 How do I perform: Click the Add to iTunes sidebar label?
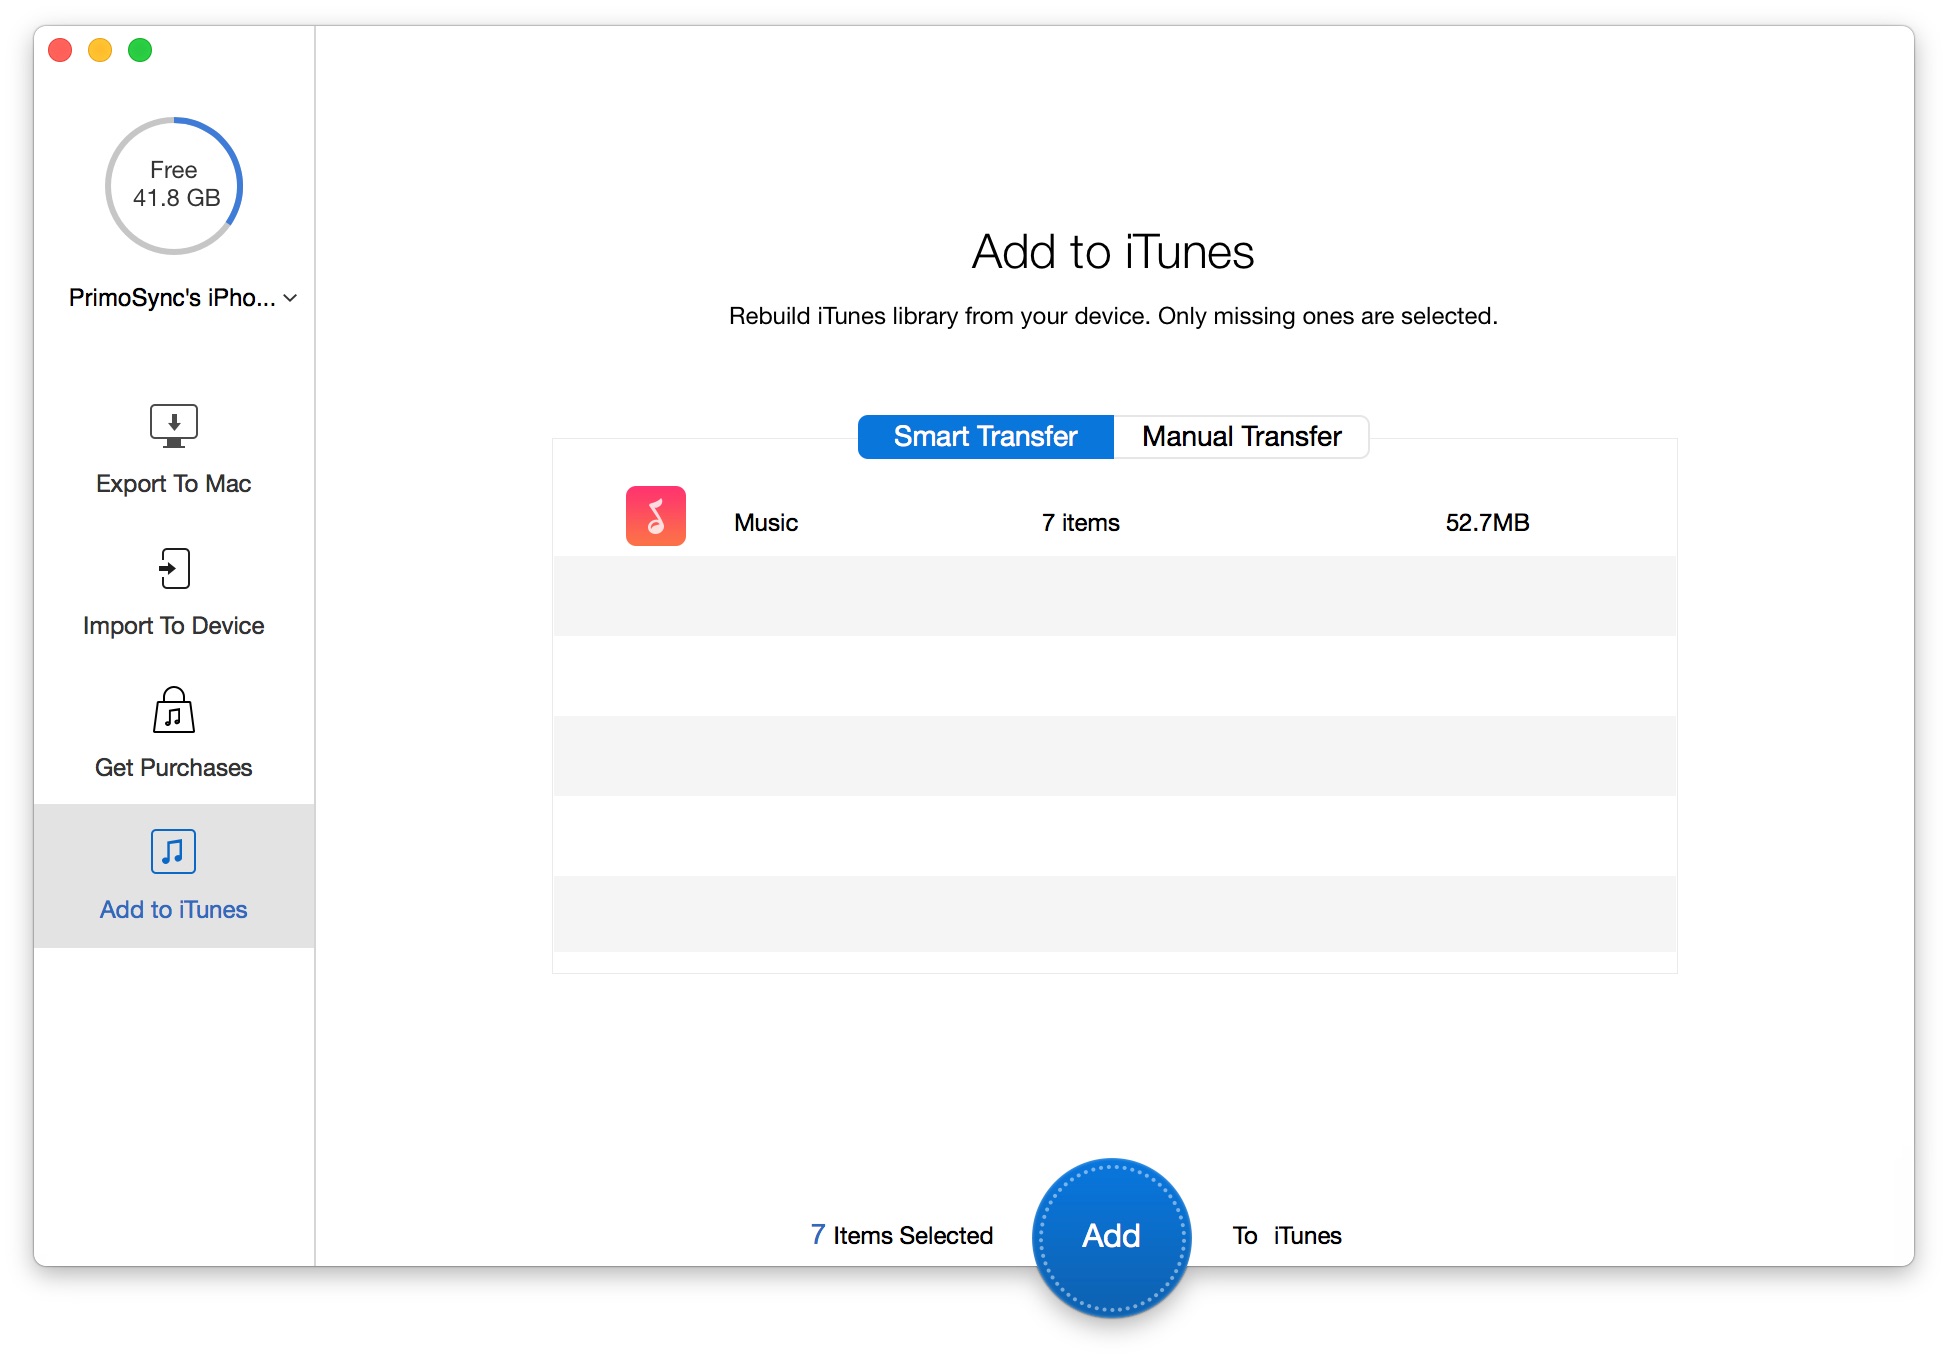(174, 910)
